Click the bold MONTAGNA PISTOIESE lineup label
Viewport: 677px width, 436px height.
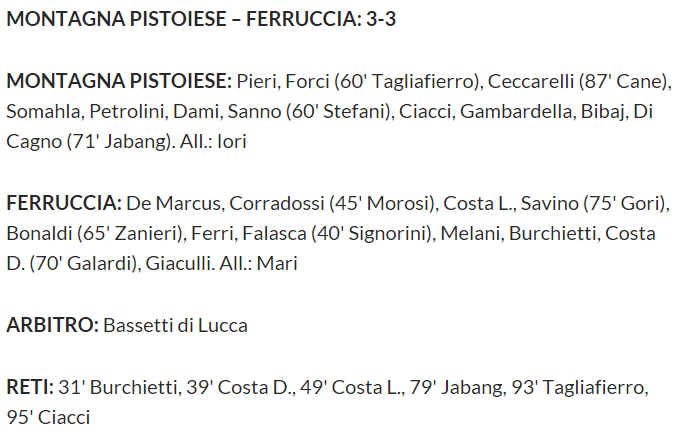point(119,81)
